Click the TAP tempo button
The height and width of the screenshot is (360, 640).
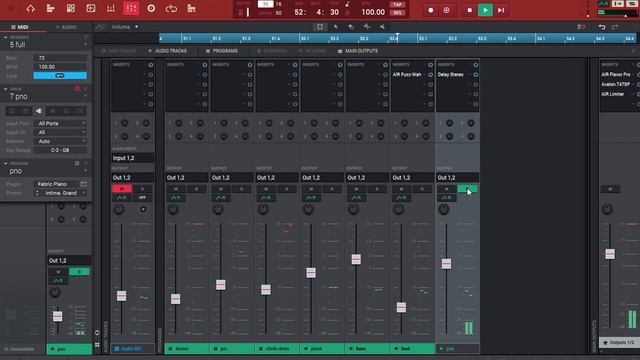[397, 5]
